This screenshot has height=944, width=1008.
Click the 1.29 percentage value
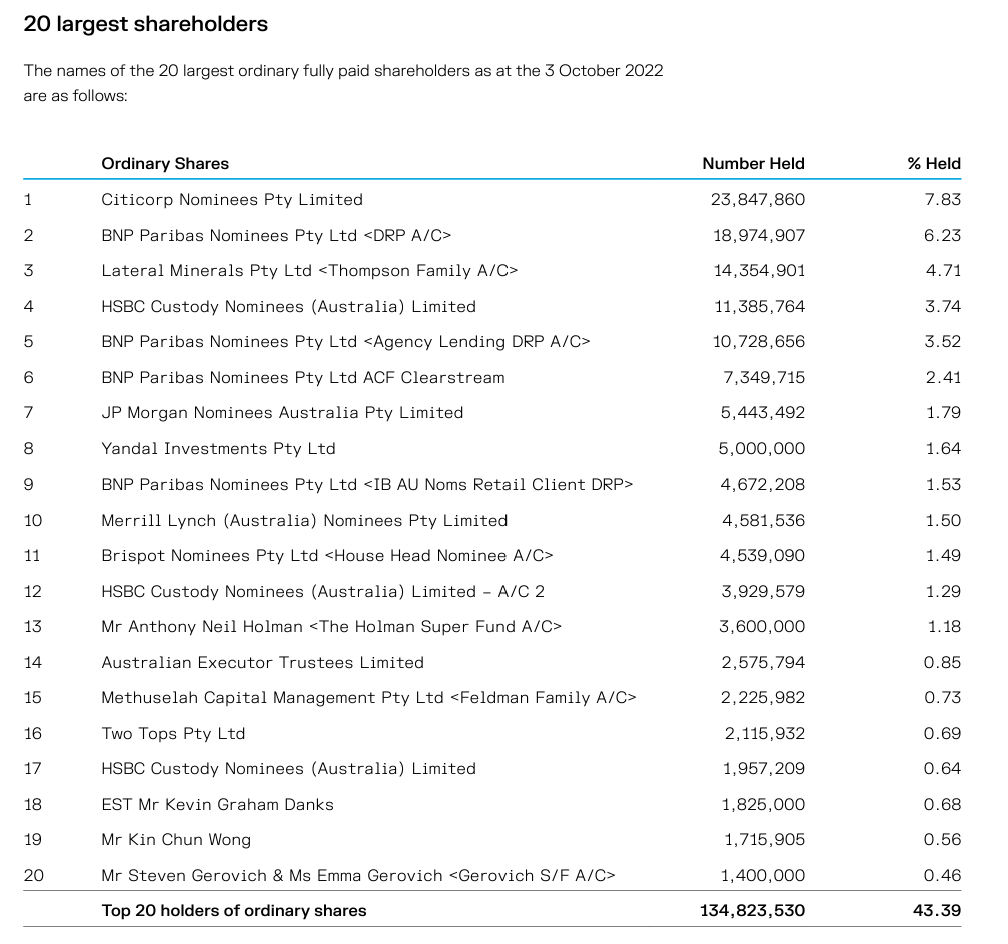point(944,592)
